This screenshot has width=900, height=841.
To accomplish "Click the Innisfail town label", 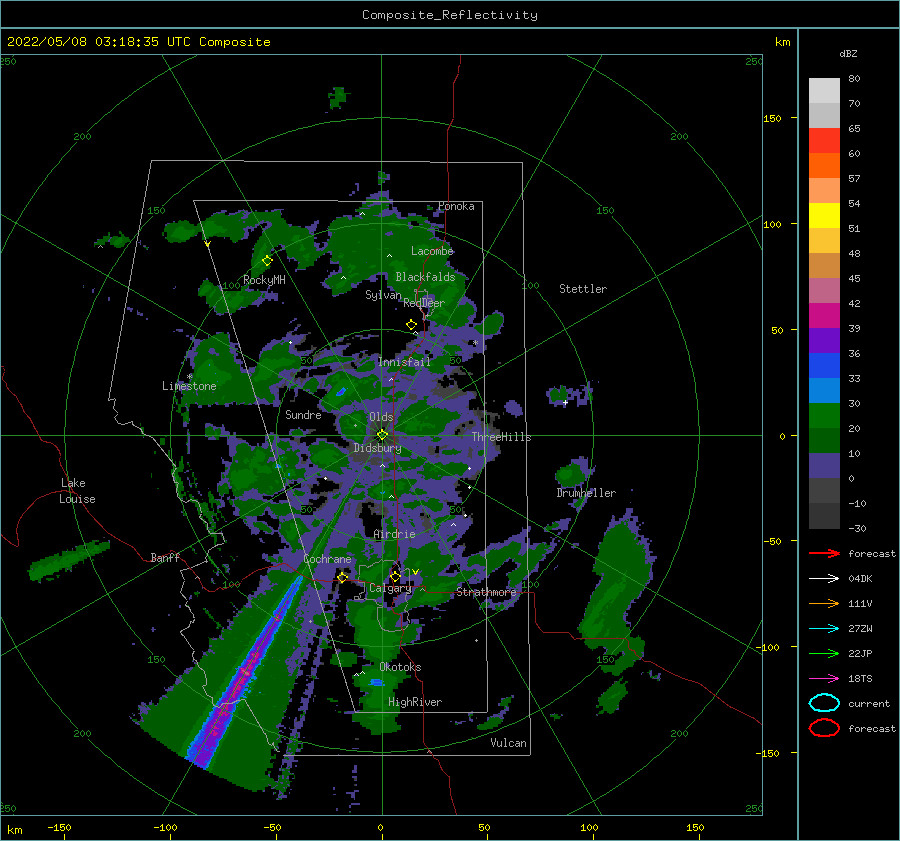I will (x=404, y=362).
